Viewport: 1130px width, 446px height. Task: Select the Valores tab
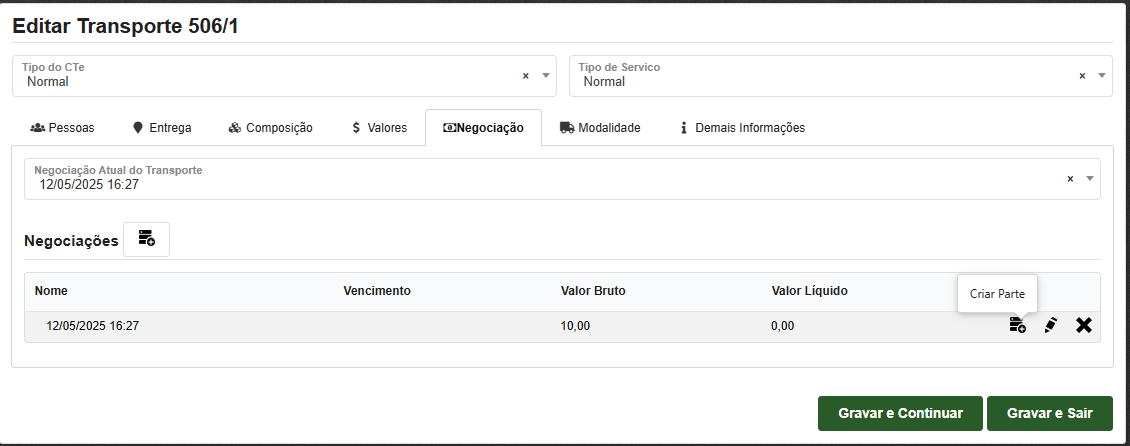pyautogui.click(x=379, y=128)
